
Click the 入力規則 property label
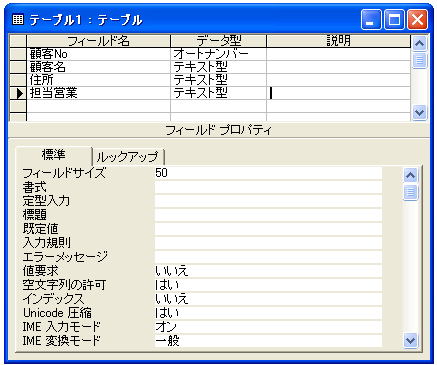[x=47, y=243]
